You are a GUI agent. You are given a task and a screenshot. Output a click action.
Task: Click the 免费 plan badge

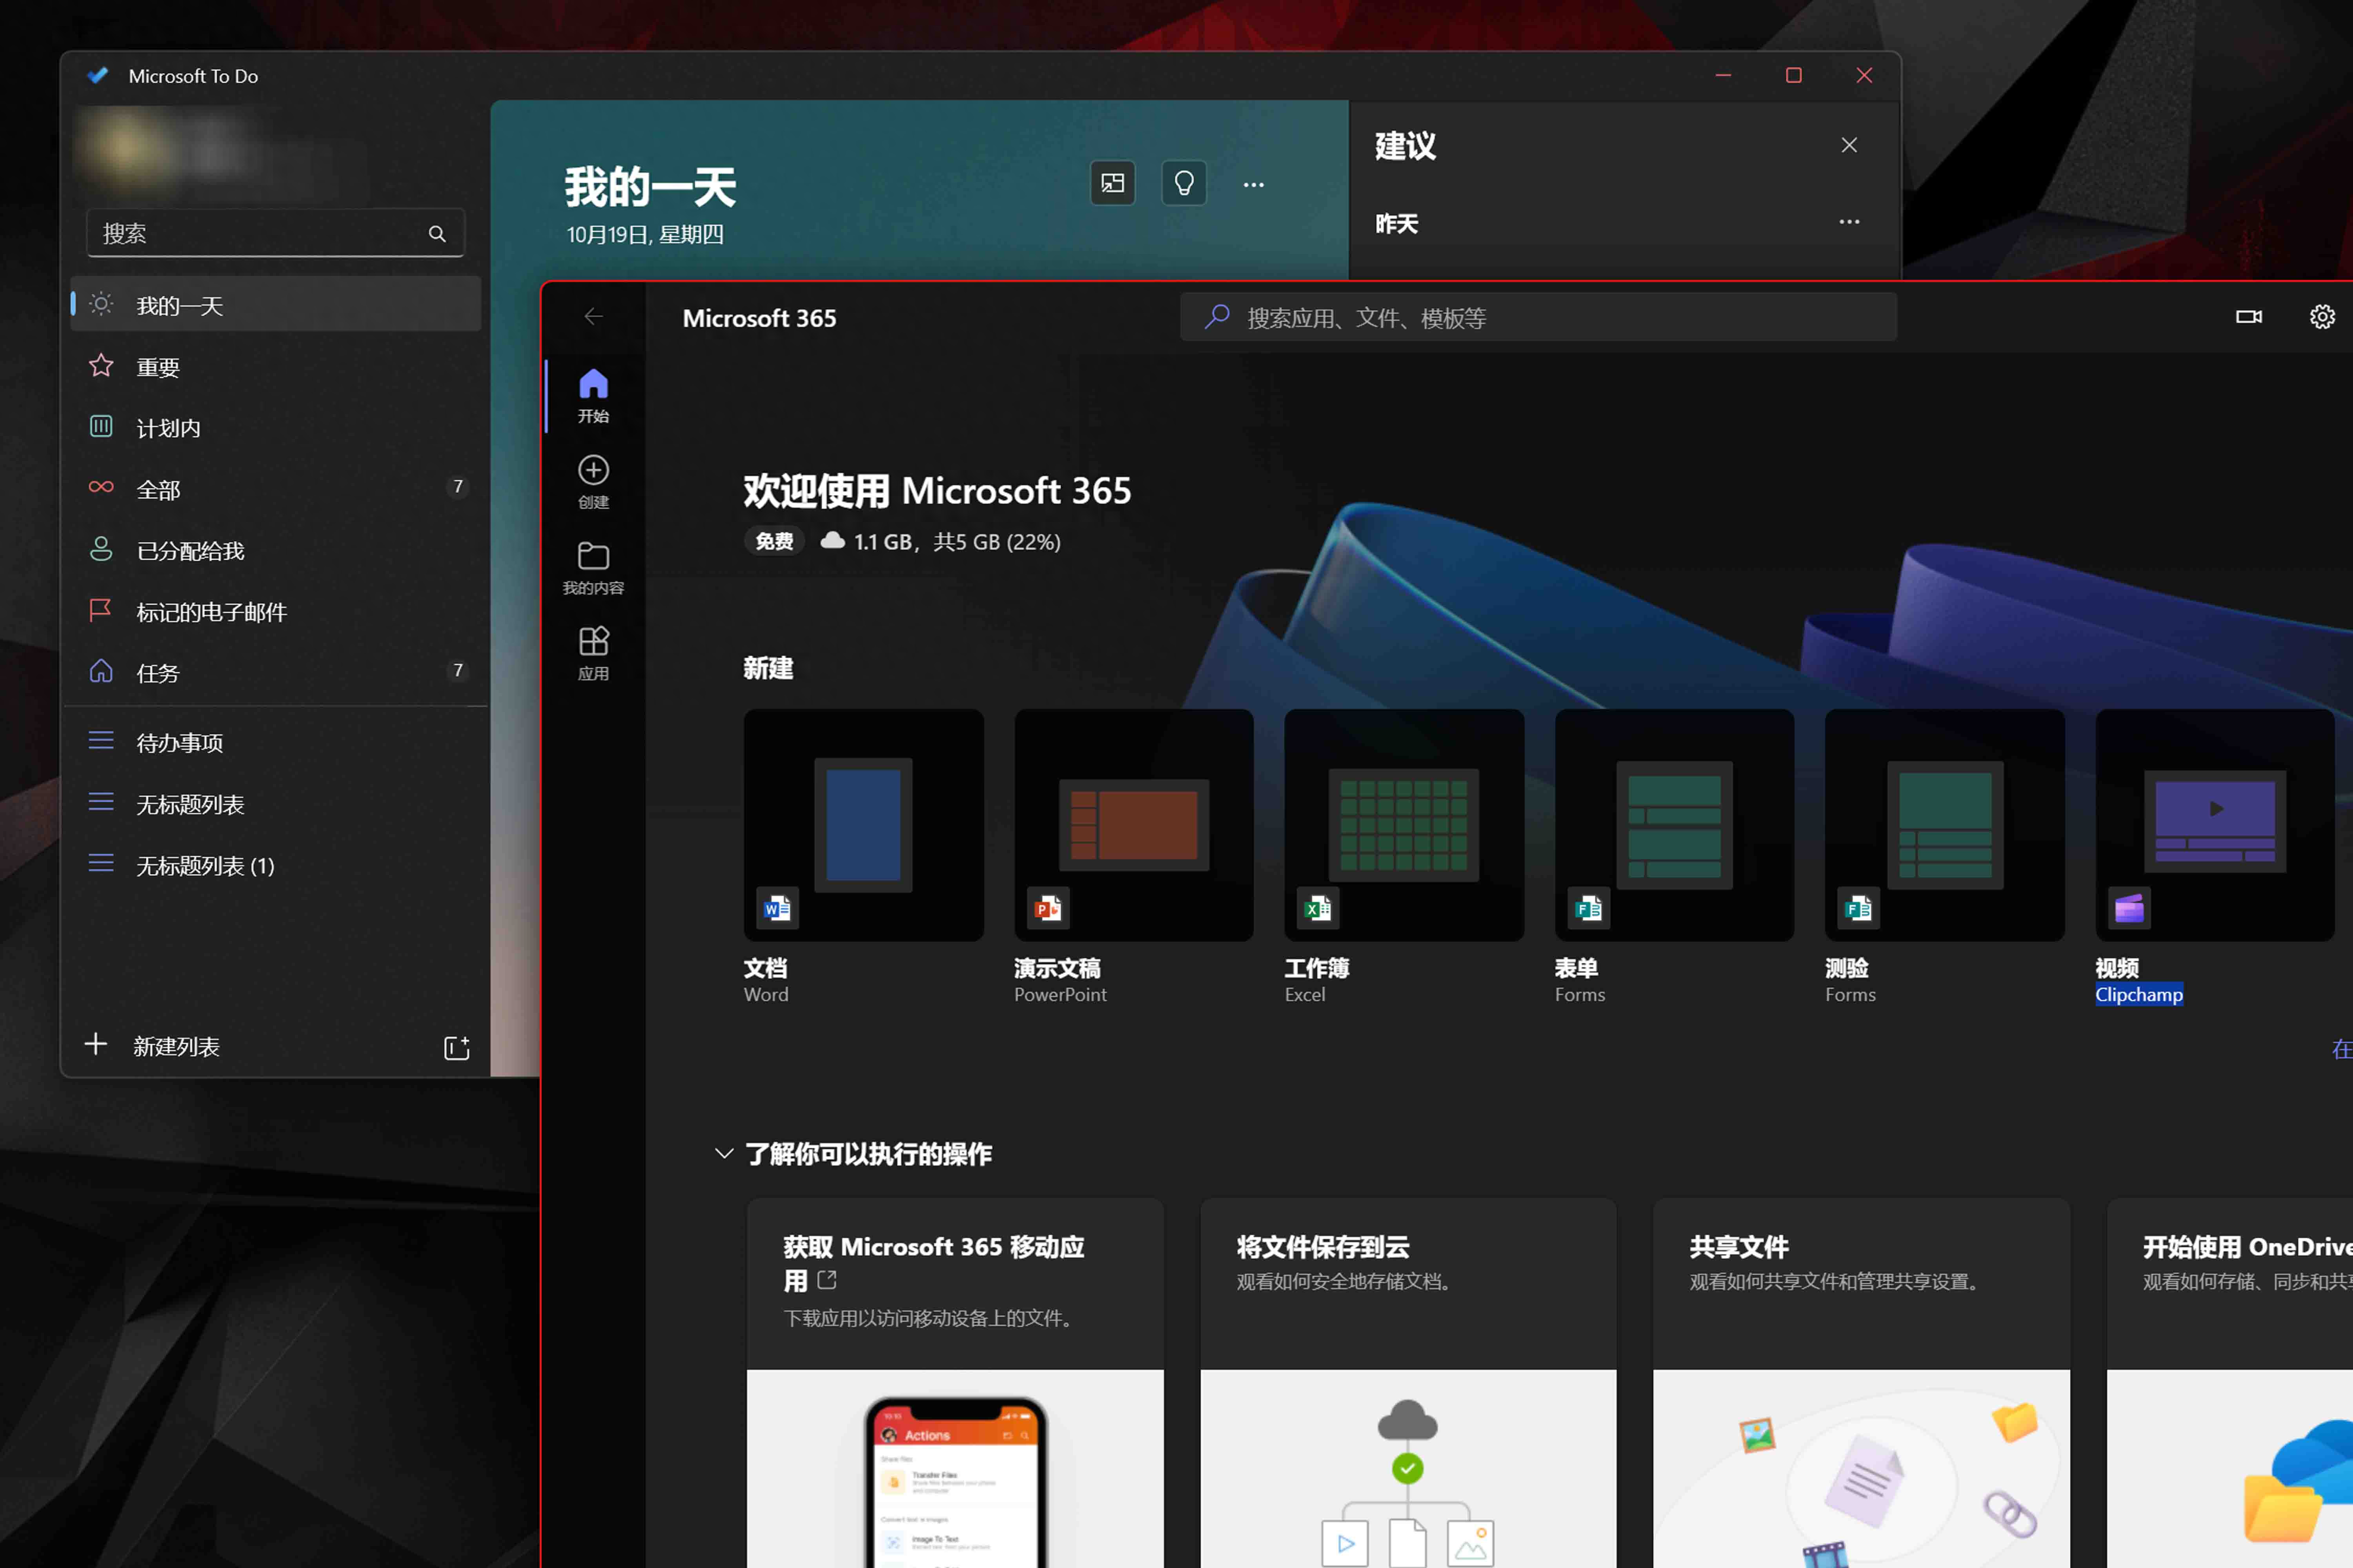[774, 541]
